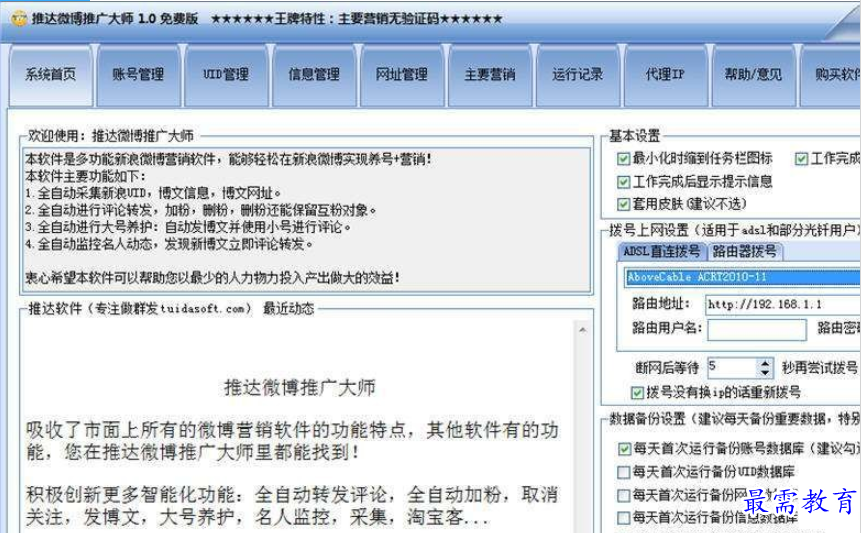Click line 2.全自动进行评论转发
Viewport: 865px width, 533px height.
coord(201,210)
